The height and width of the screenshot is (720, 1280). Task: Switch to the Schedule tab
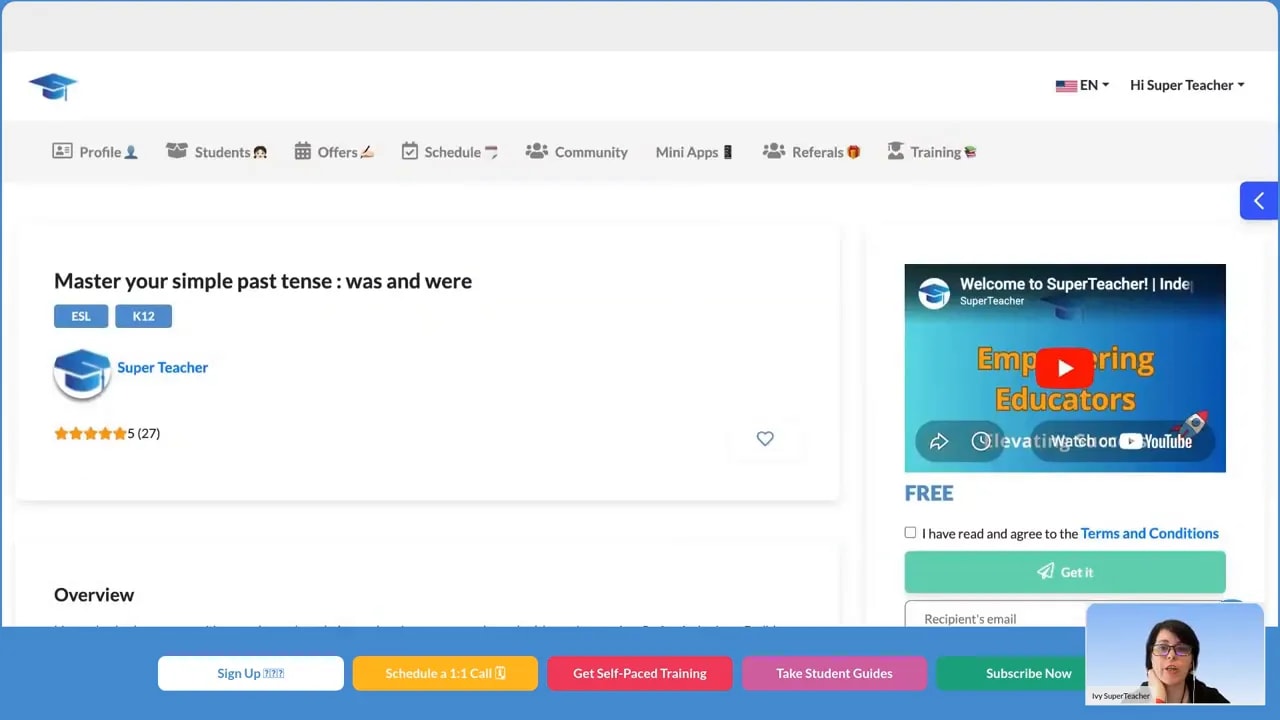coord(450,152)
